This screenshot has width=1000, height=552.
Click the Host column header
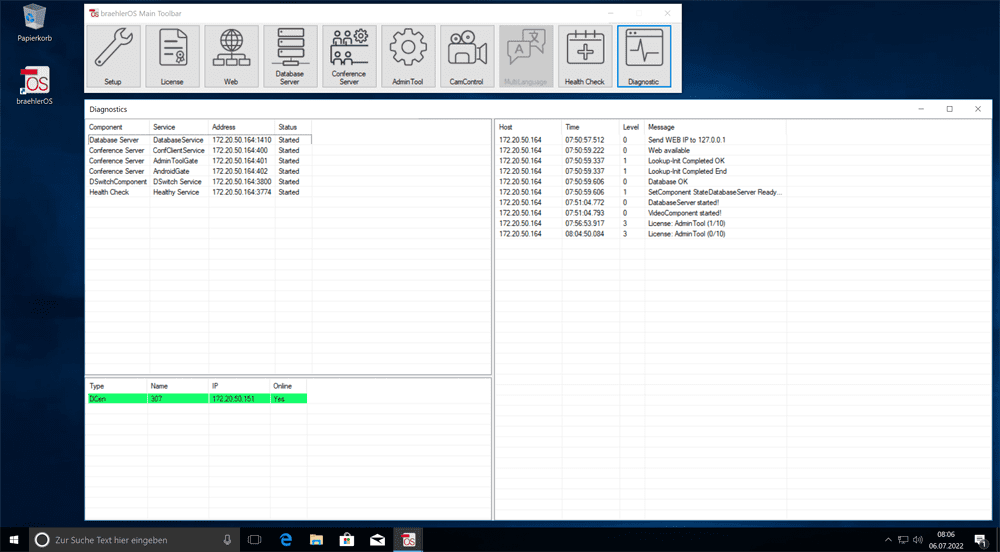pos(528,127)
